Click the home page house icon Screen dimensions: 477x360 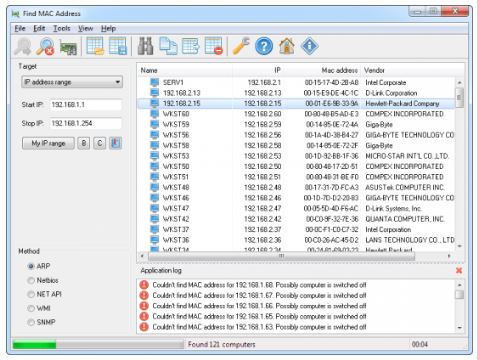point(287,46)
